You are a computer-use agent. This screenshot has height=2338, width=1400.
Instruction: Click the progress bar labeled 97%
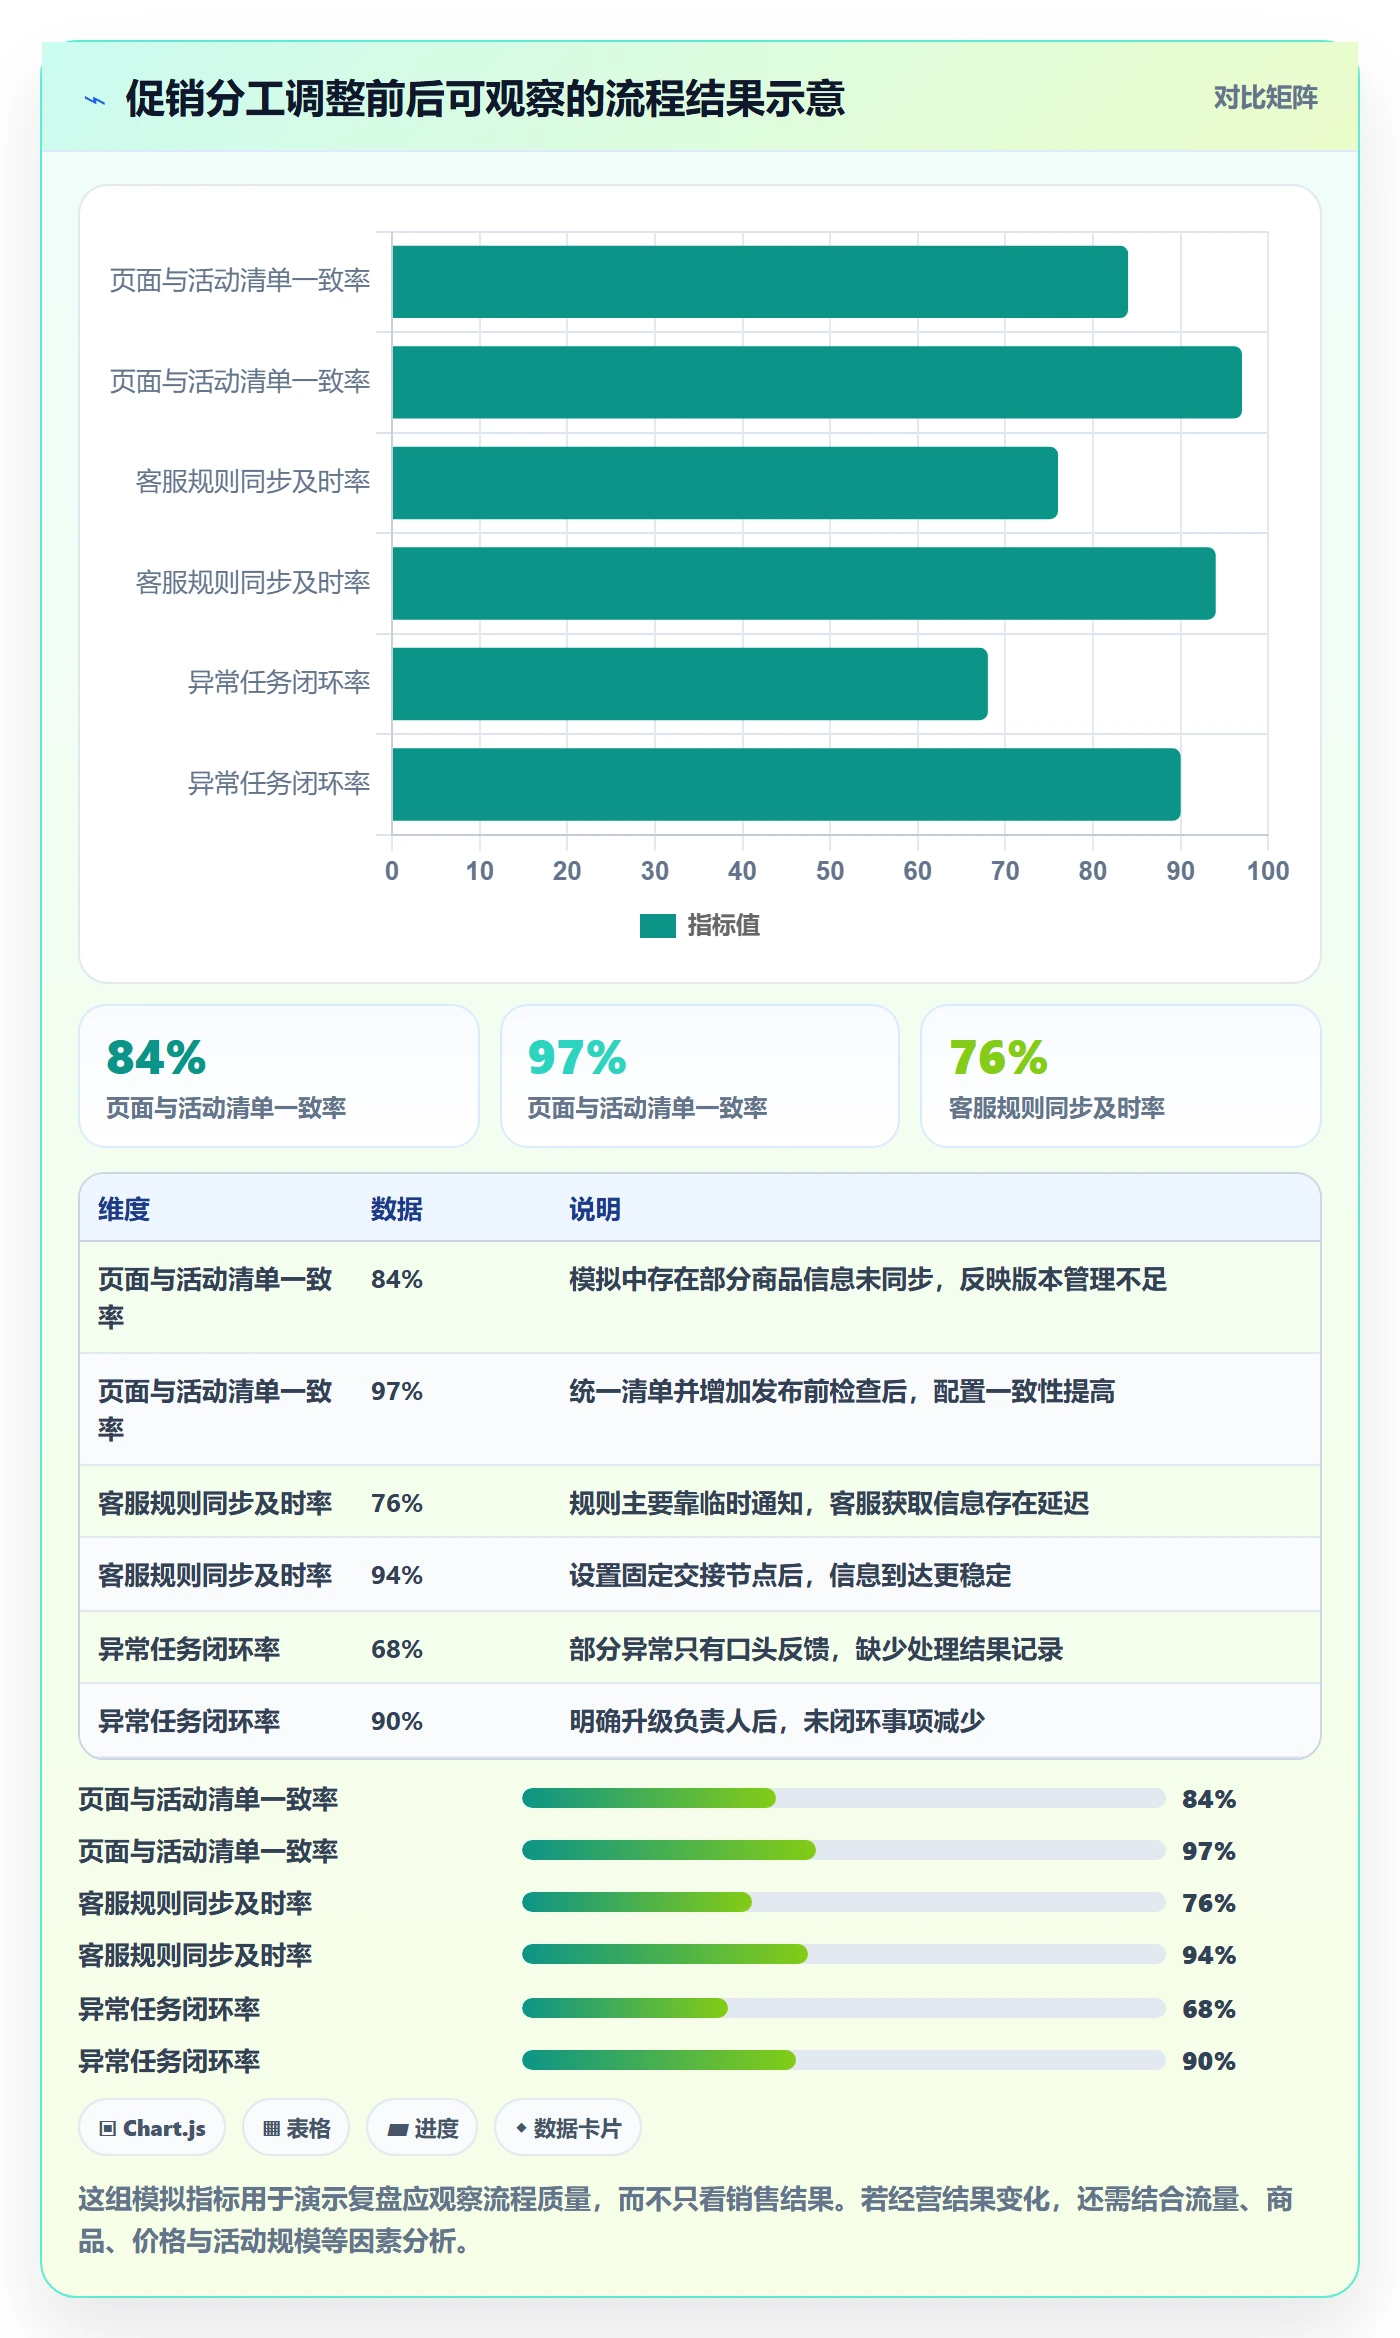click(844, 1850)
